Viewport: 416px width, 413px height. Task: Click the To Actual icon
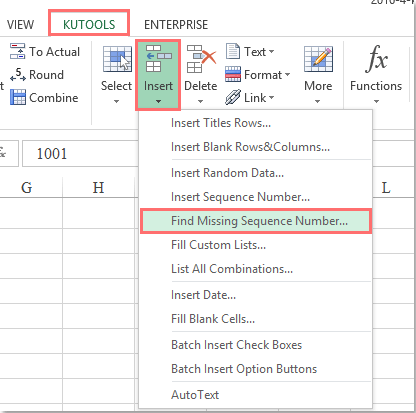point(17,51)
